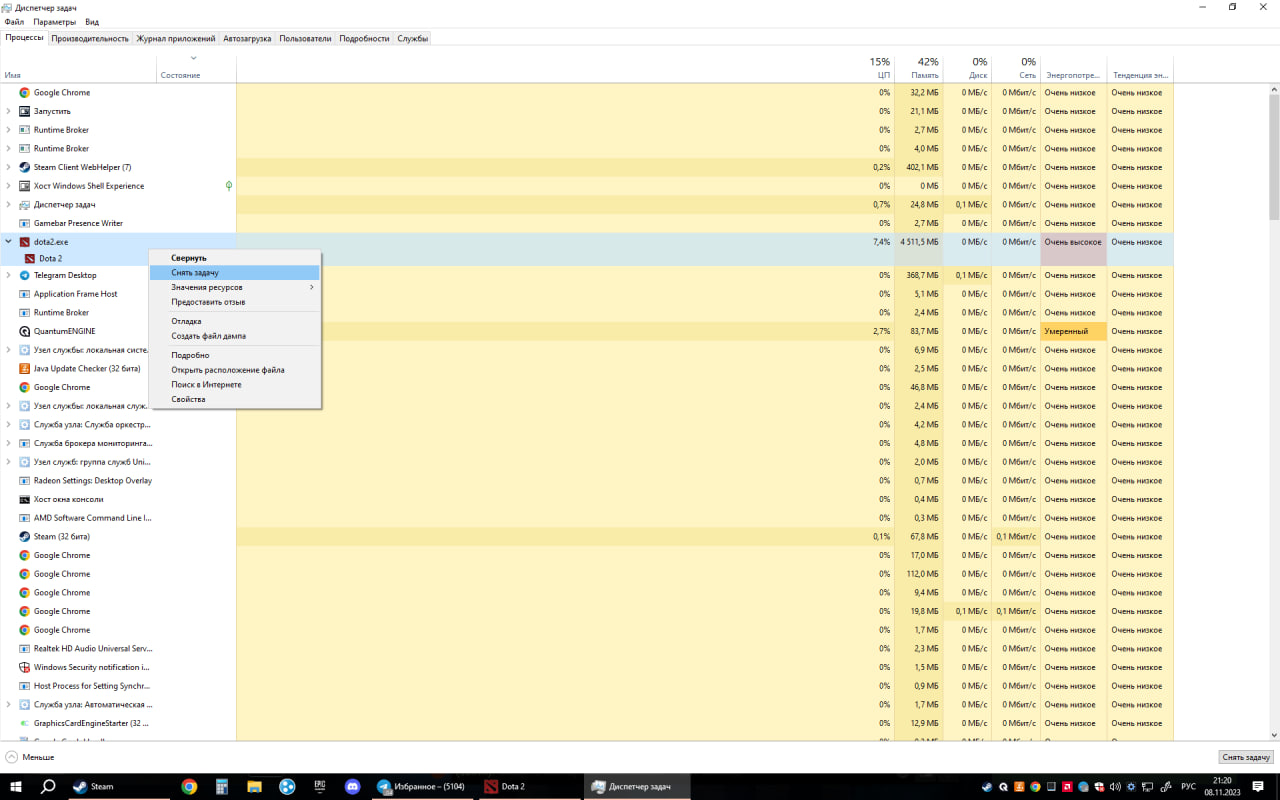Screen dimensions: 1280x800
Task: Click the Dota 2 child window icon
Action: tap(30, 258)
